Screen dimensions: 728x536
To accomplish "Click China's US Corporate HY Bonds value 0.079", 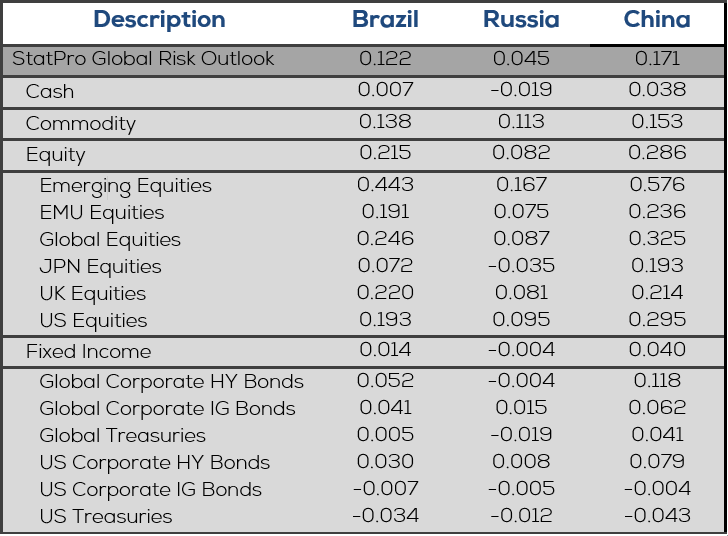I will coord(657,462).
